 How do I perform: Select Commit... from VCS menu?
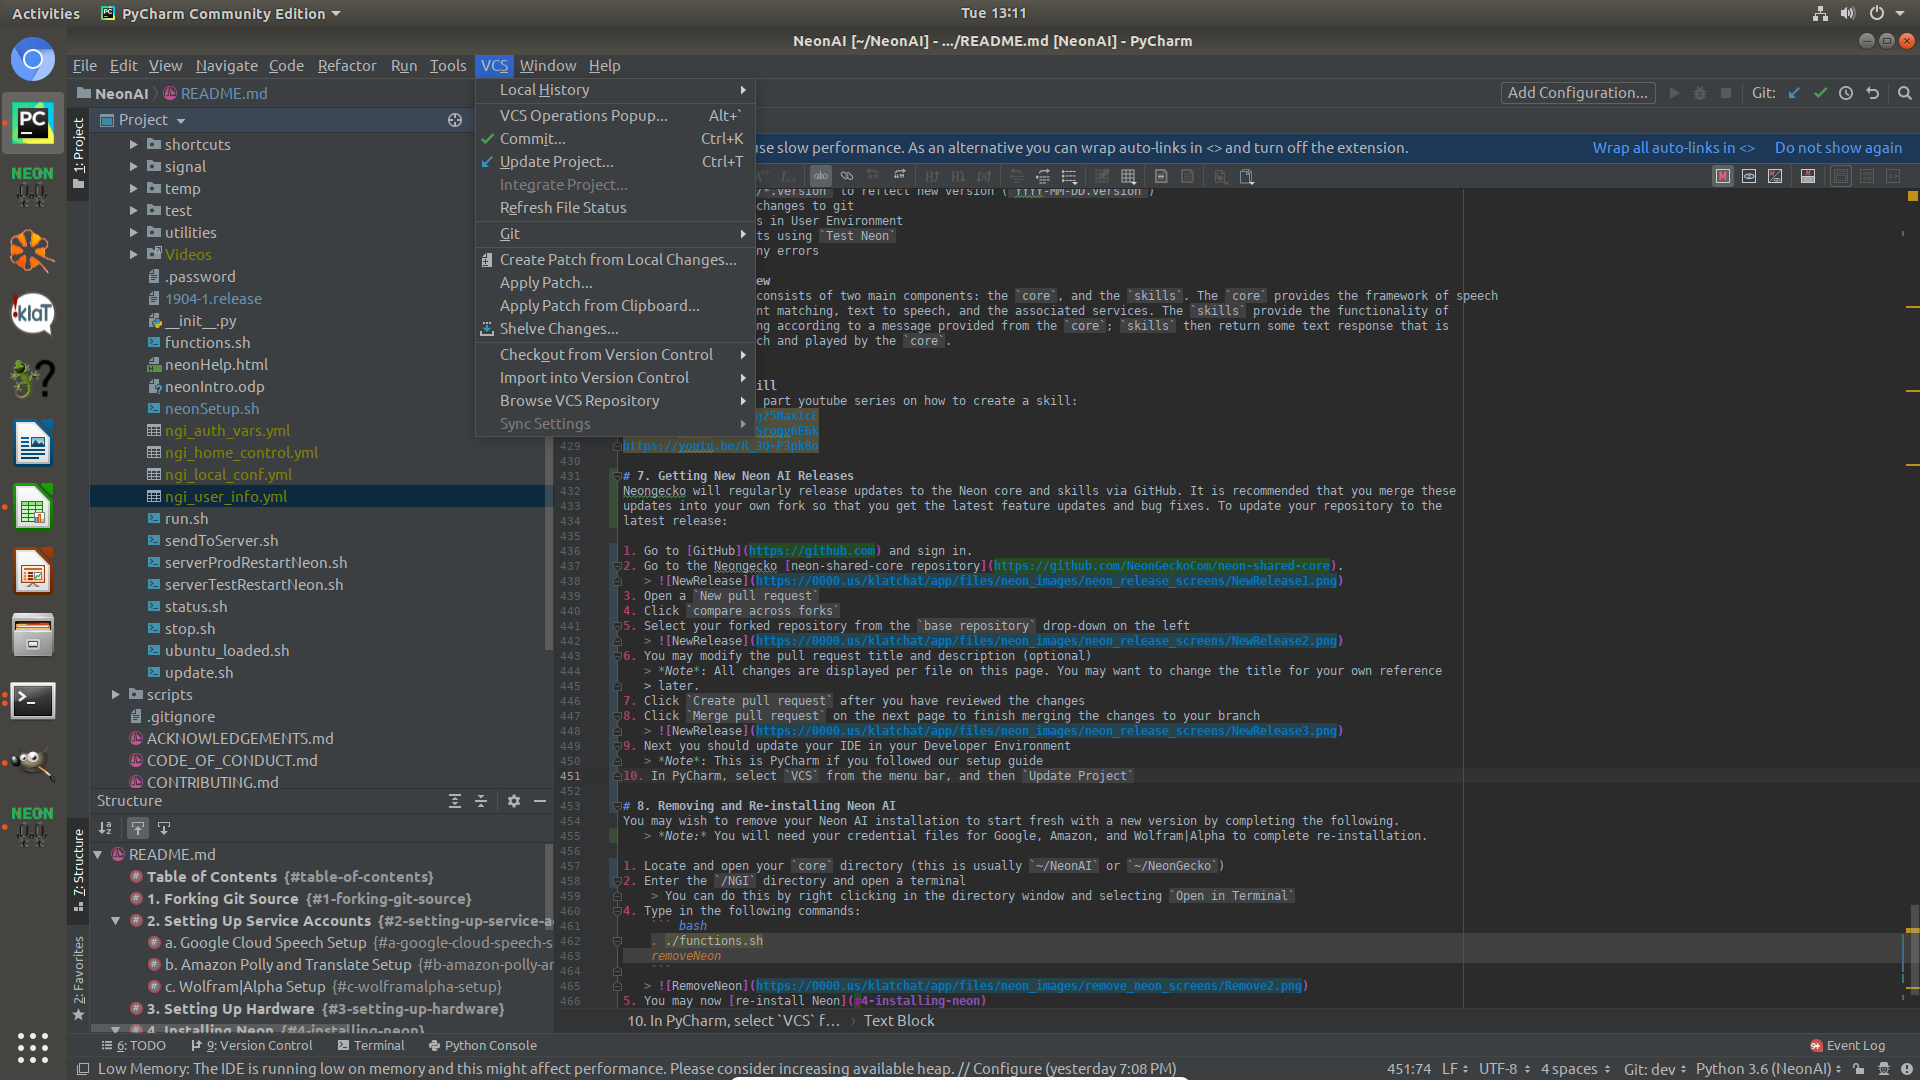[x=615, y=139]
